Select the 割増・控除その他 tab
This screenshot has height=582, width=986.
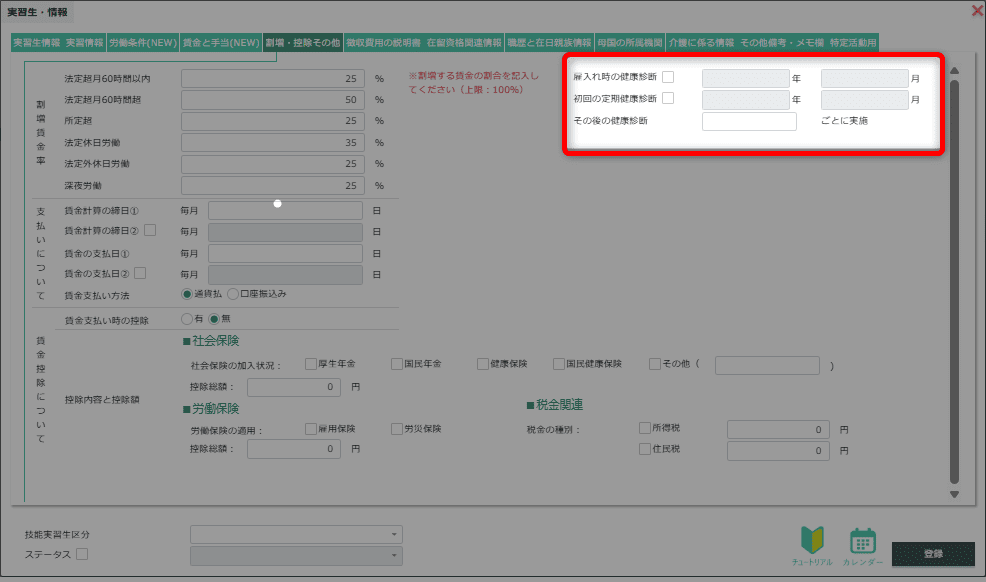pyautogui.click(x=302, y=43)
